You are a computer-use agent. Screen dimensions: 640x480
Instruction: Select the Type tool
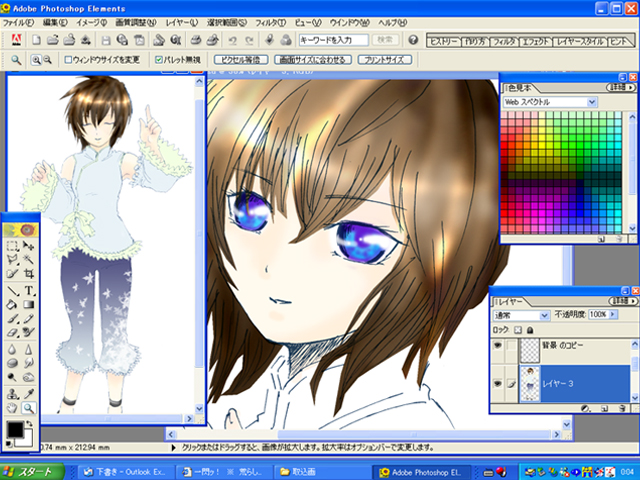coord(29,291)
